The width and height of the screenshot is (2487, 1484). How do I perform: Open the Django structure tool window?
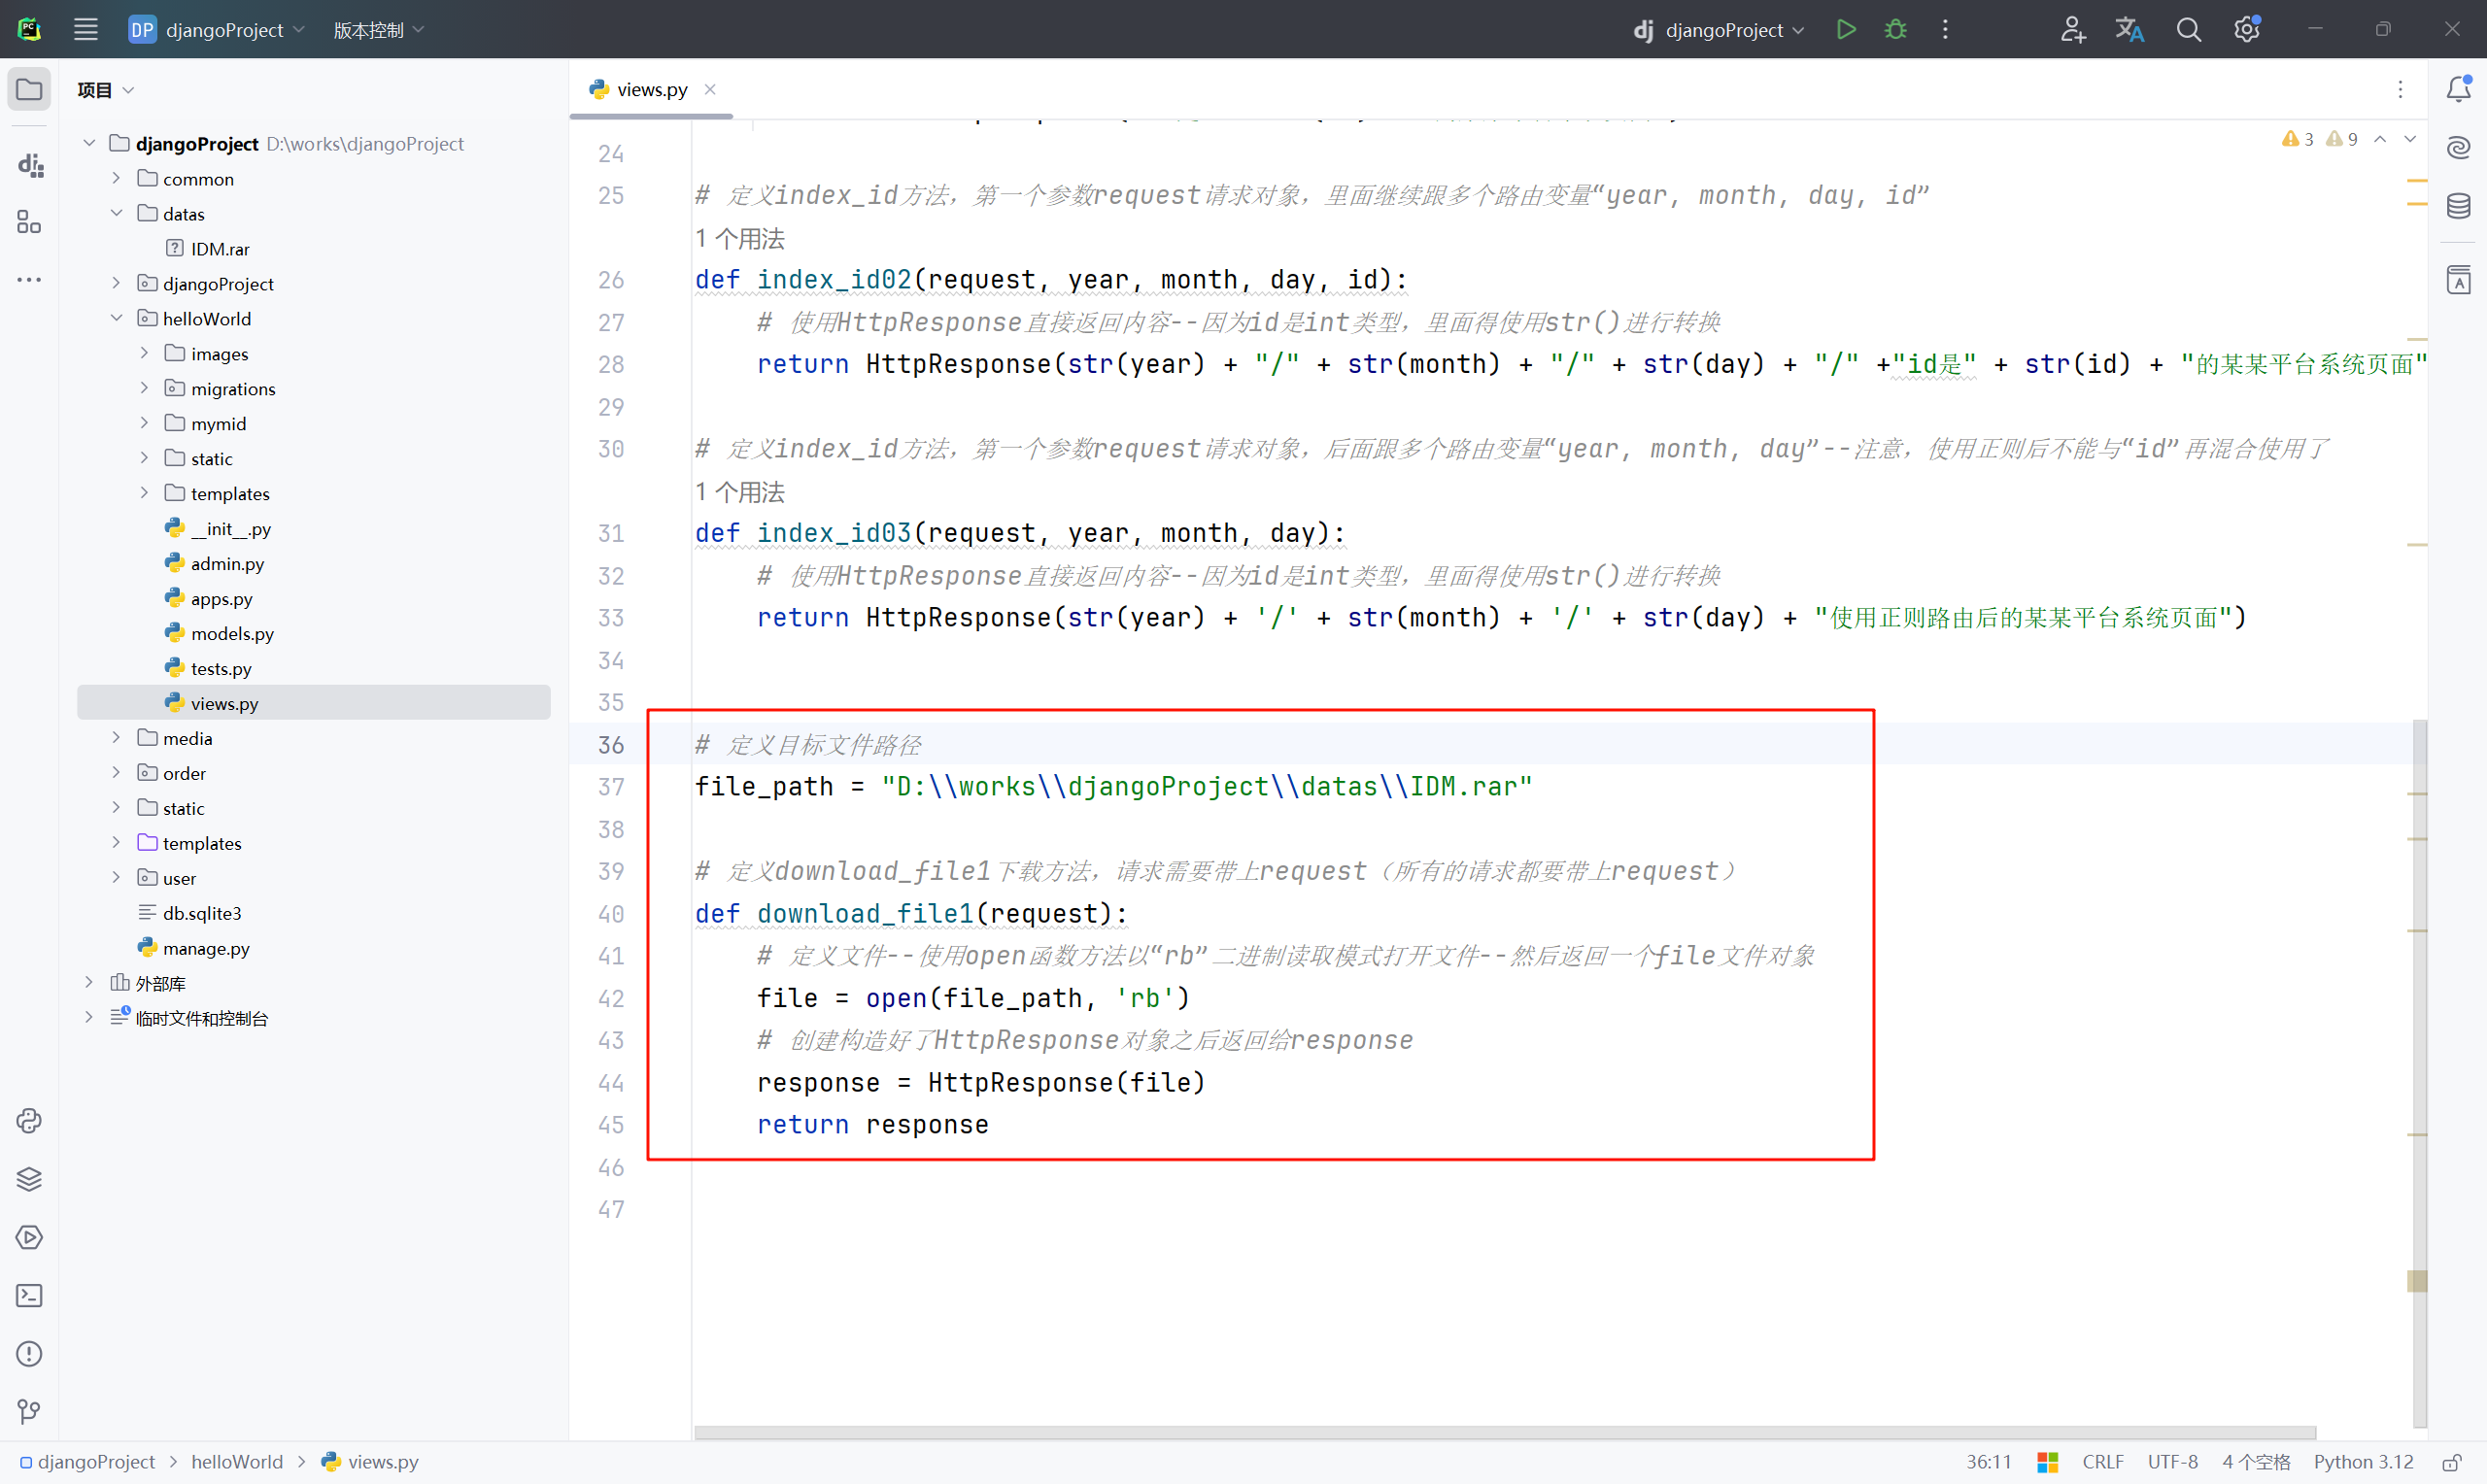[x=29, y=164]
